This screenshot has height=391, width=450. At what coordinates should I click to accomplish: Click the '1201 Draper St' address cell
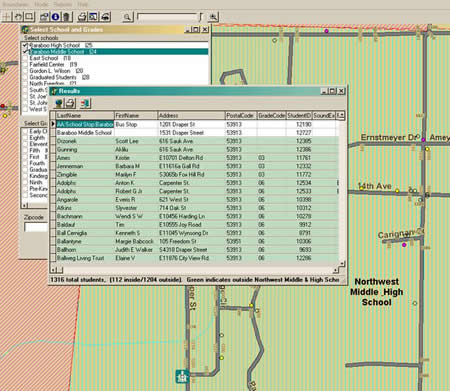pos(191,124)
